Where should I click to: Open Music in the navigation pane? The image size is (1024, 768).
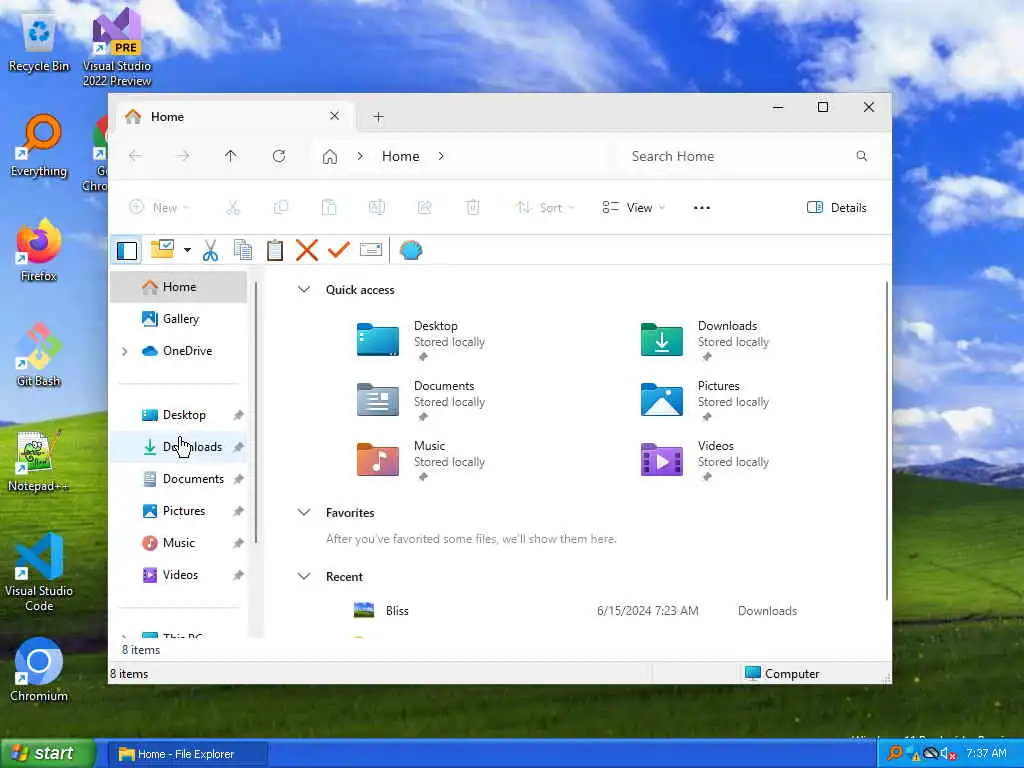178,543
